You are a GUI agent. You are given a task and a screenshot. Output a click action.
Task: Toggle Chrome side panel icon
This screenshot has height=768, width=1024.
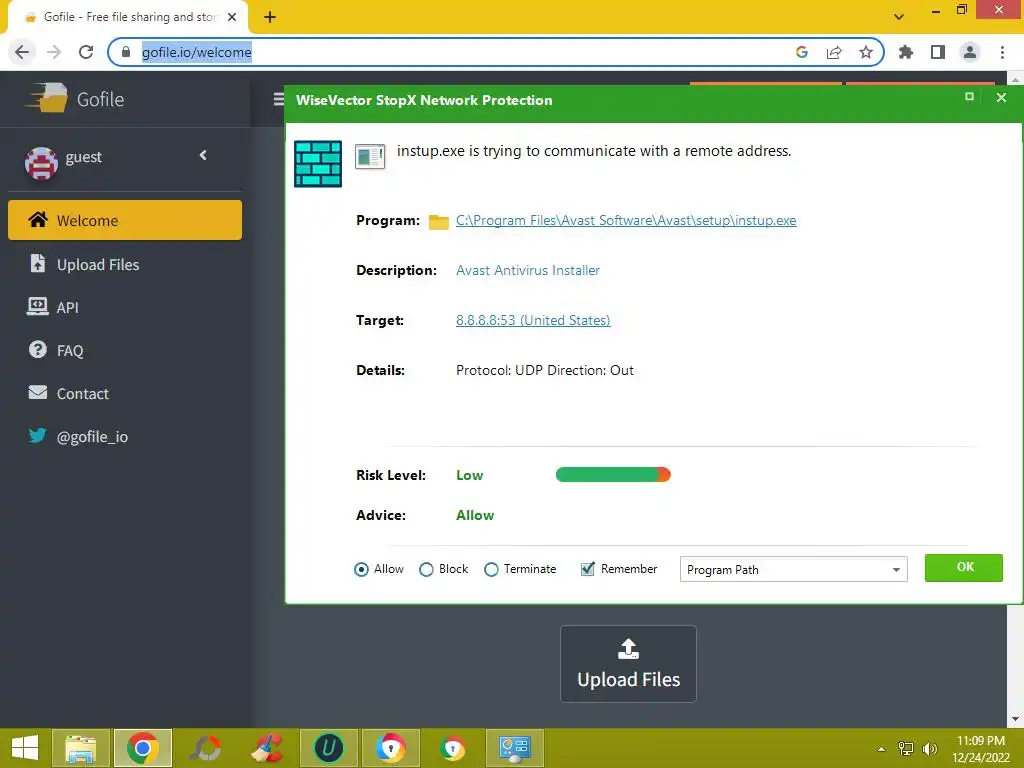coord(938,52)
